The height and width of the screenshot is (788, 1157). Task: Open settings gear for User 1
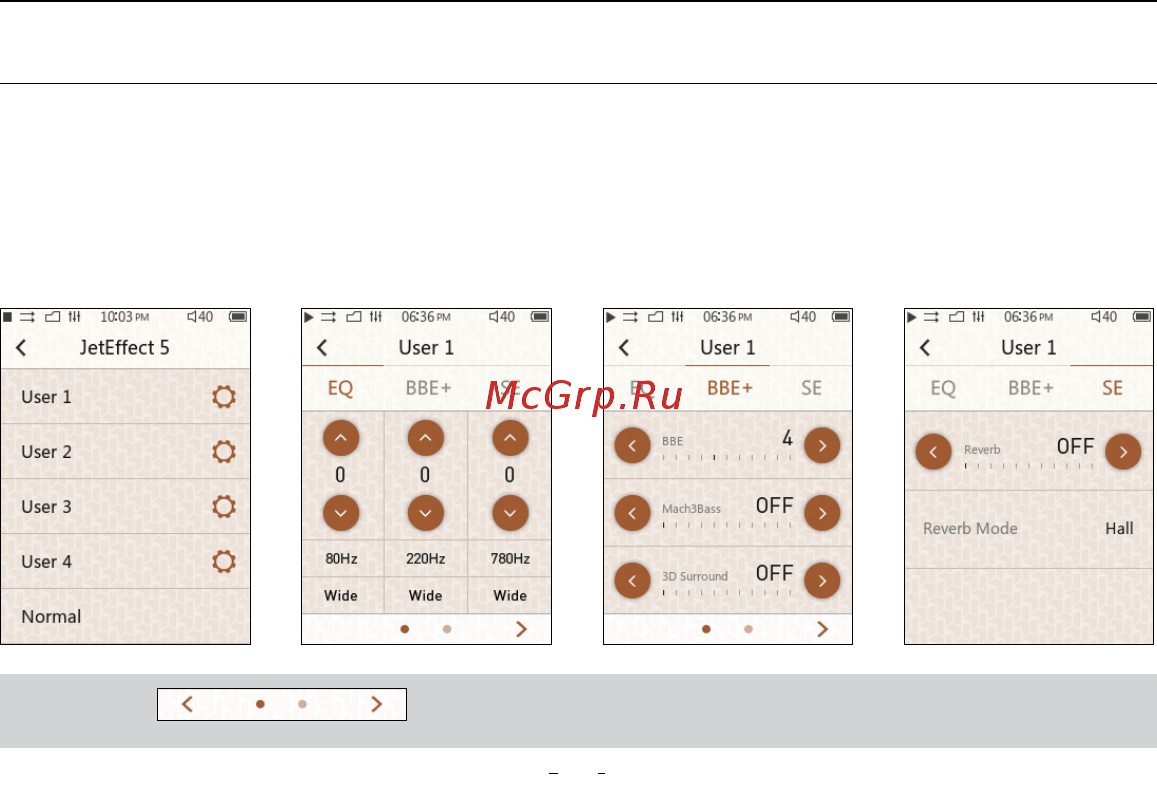pyautogui.click(x=224, y=397)
